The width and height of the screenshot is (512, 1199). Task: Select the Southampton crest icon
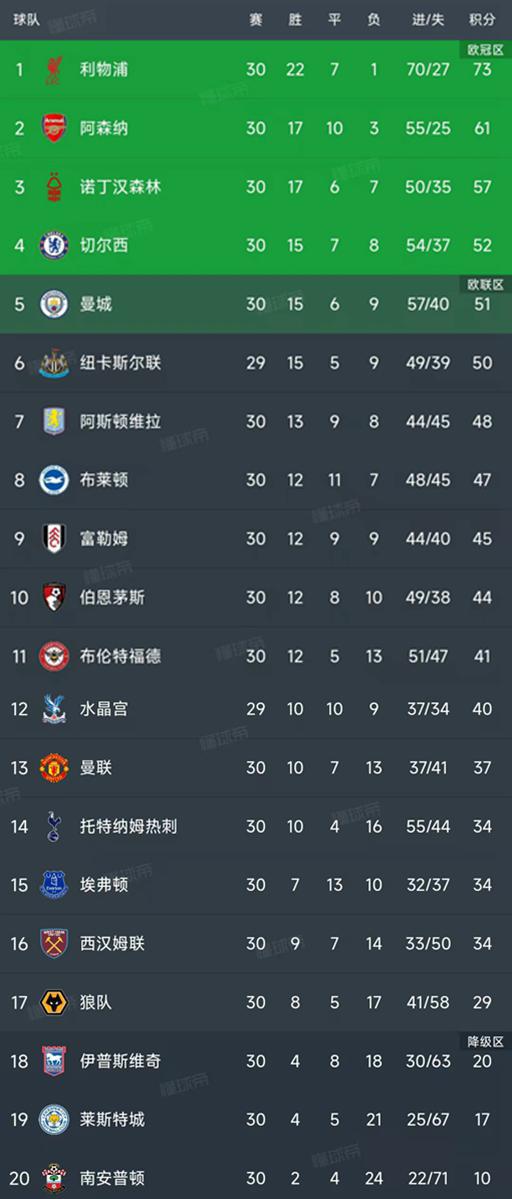(53, 1178)
